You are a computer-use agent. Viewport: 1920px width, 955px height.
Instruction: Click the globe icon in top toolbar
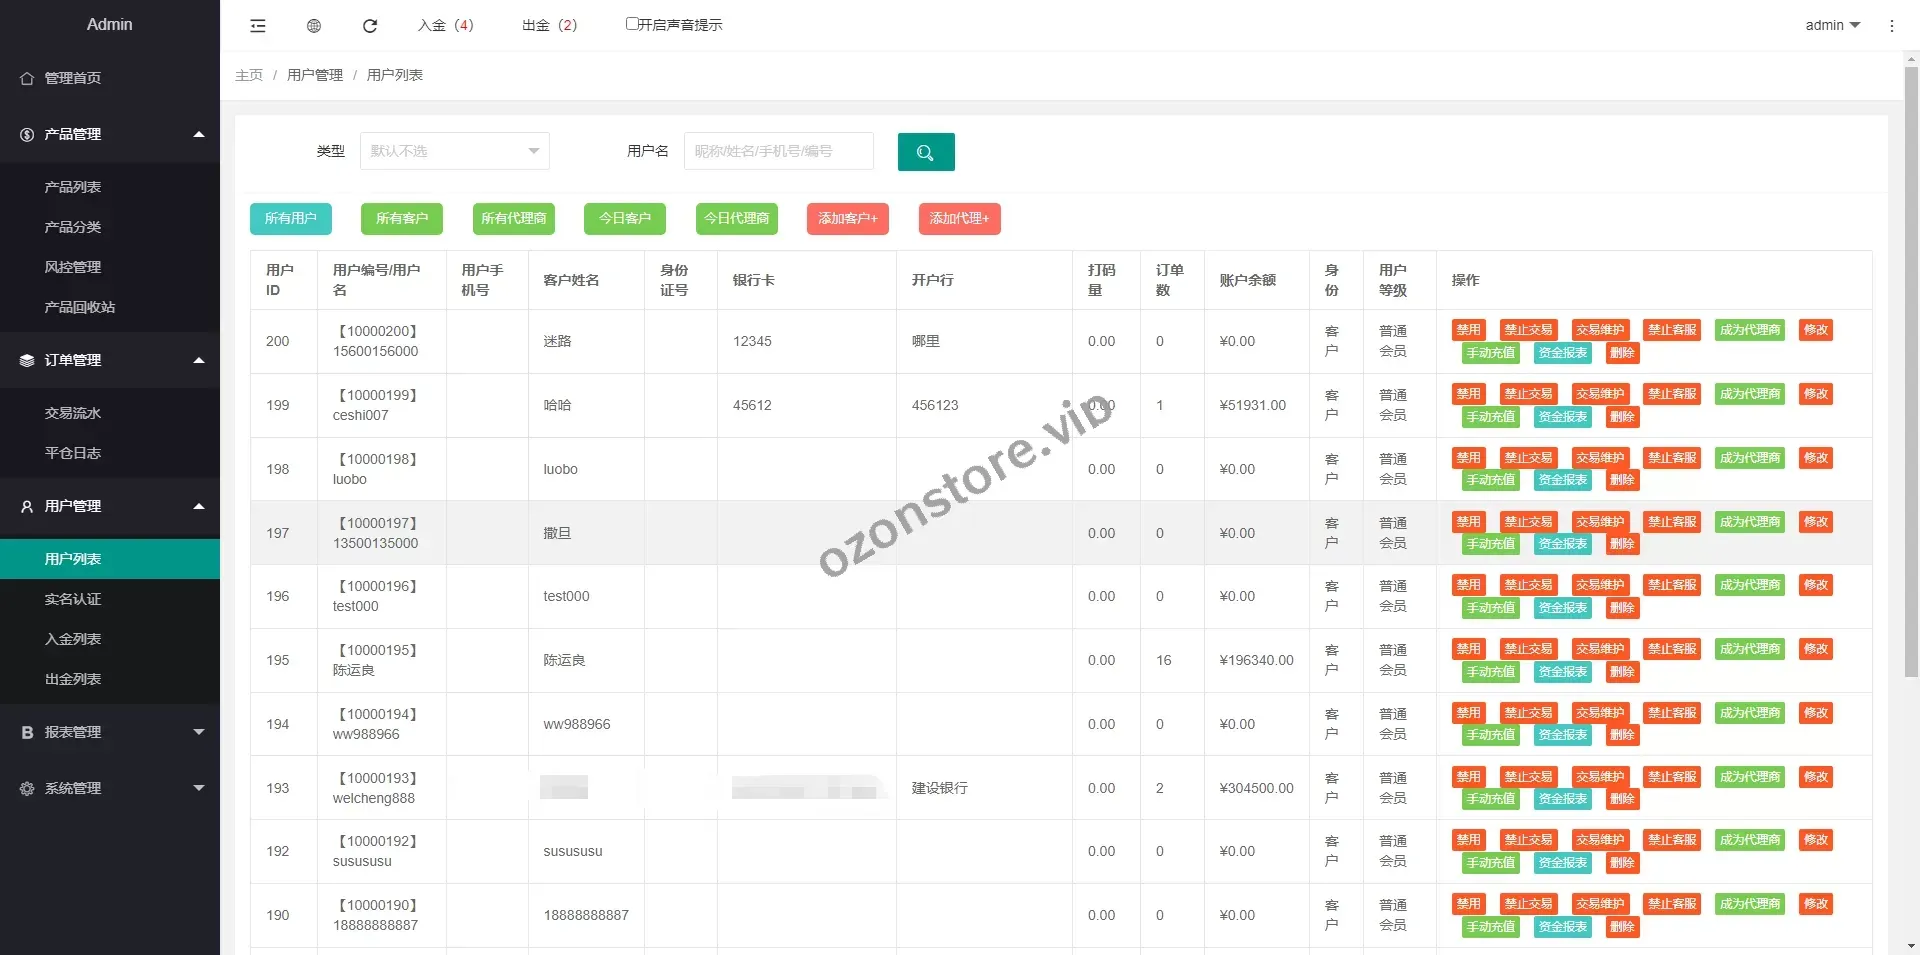(314, 26)
